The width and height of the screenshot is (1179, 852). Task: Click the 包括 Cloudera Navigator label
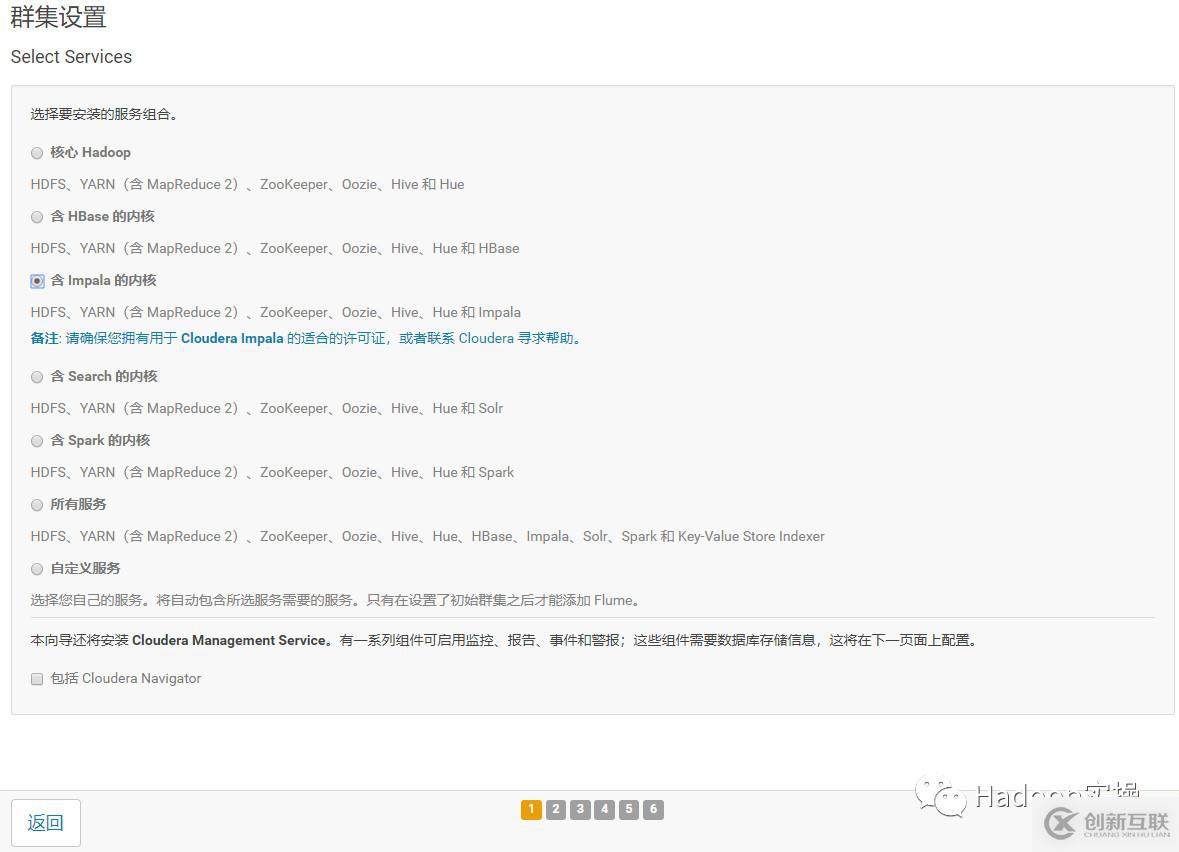(126, 678)
